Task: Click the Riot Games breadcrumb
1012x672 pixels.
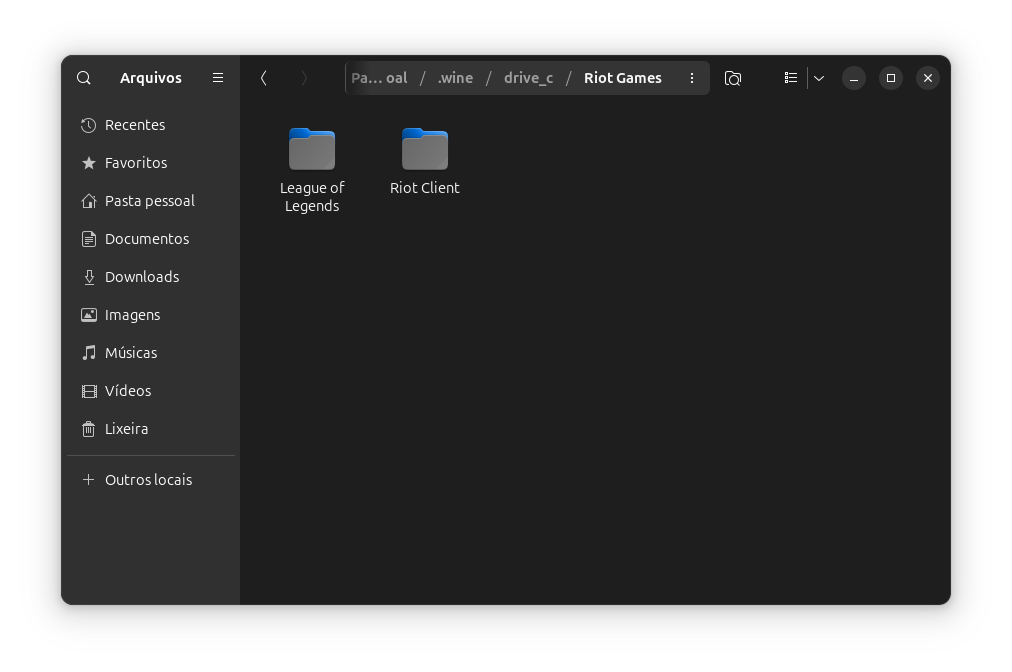Action: pyautogui.click(x=623, y=78)
